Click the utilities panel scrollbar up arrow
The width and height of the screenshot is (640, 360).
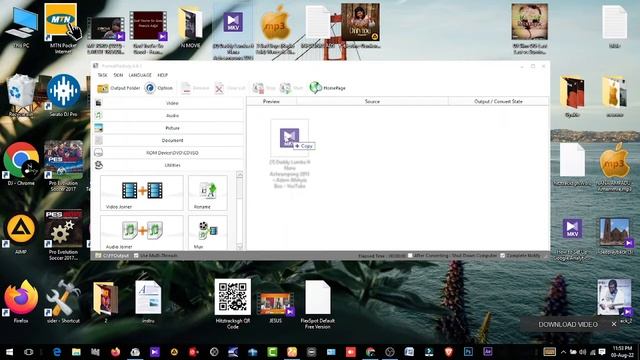coord(240,175)
